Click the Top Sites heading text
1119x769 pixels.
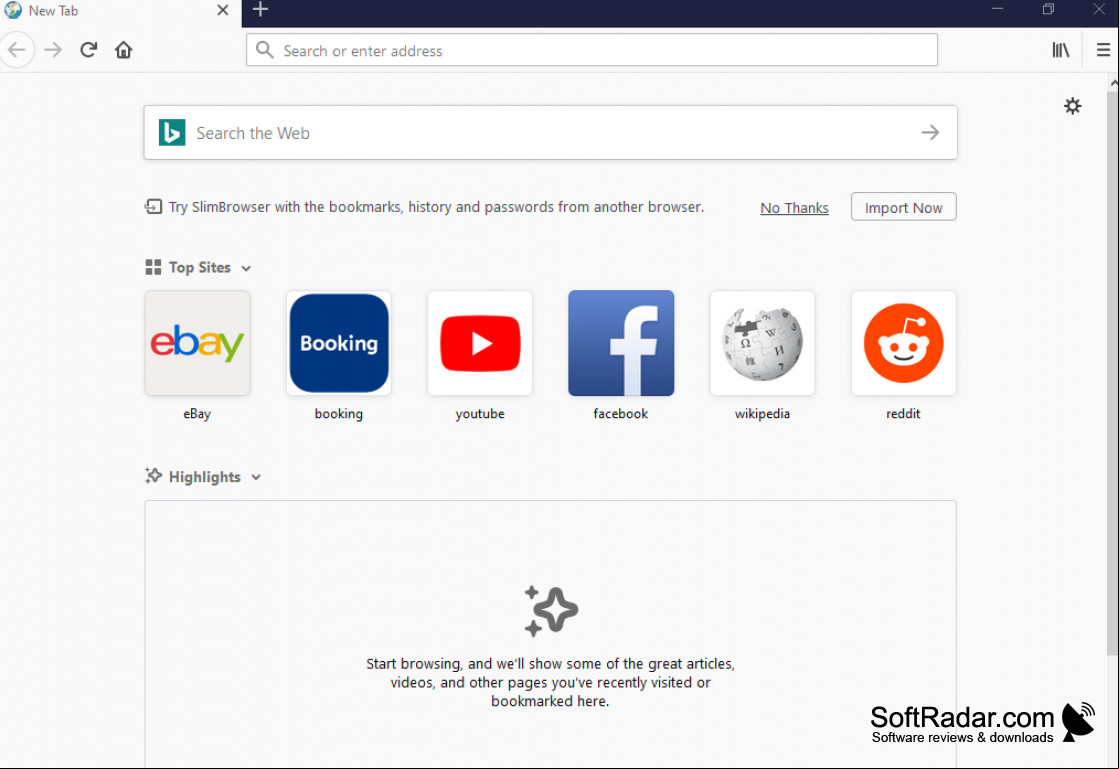(x=200, y=268)
